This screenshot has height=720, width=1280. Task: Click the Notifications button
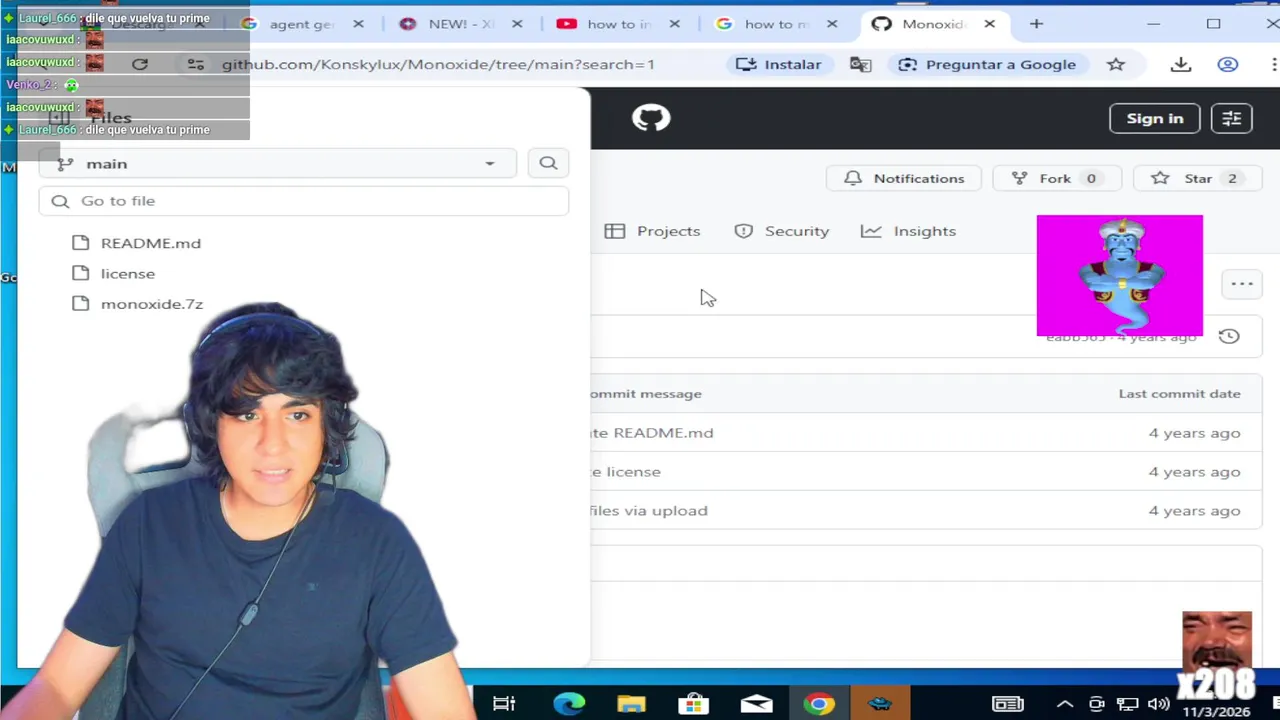click(904, 178)
